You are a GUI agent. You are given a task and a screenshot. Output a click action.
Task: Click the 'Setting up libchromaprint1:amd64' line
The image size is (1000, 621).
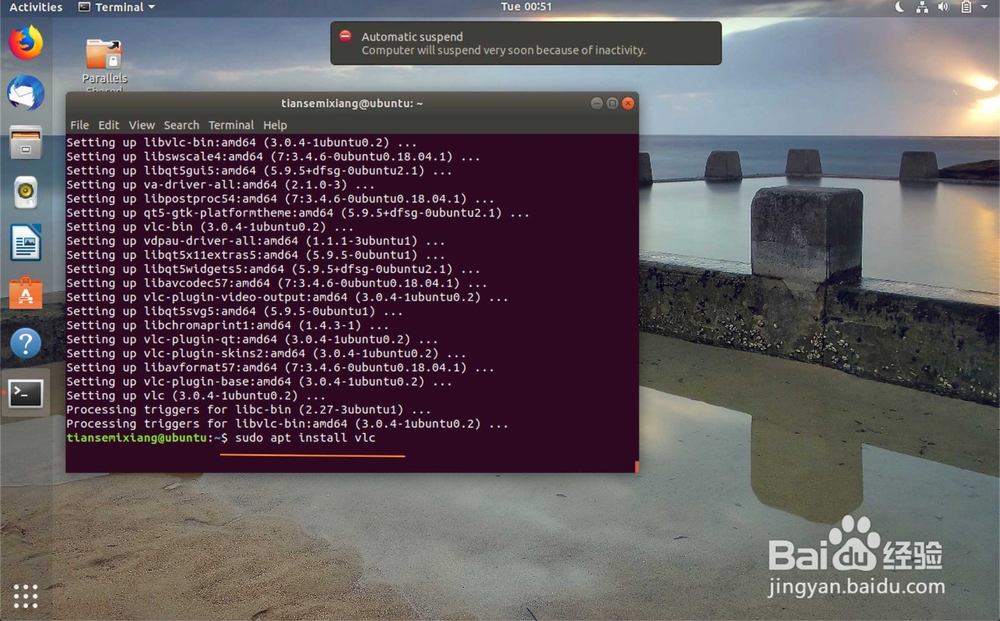(x=228, y=326)
